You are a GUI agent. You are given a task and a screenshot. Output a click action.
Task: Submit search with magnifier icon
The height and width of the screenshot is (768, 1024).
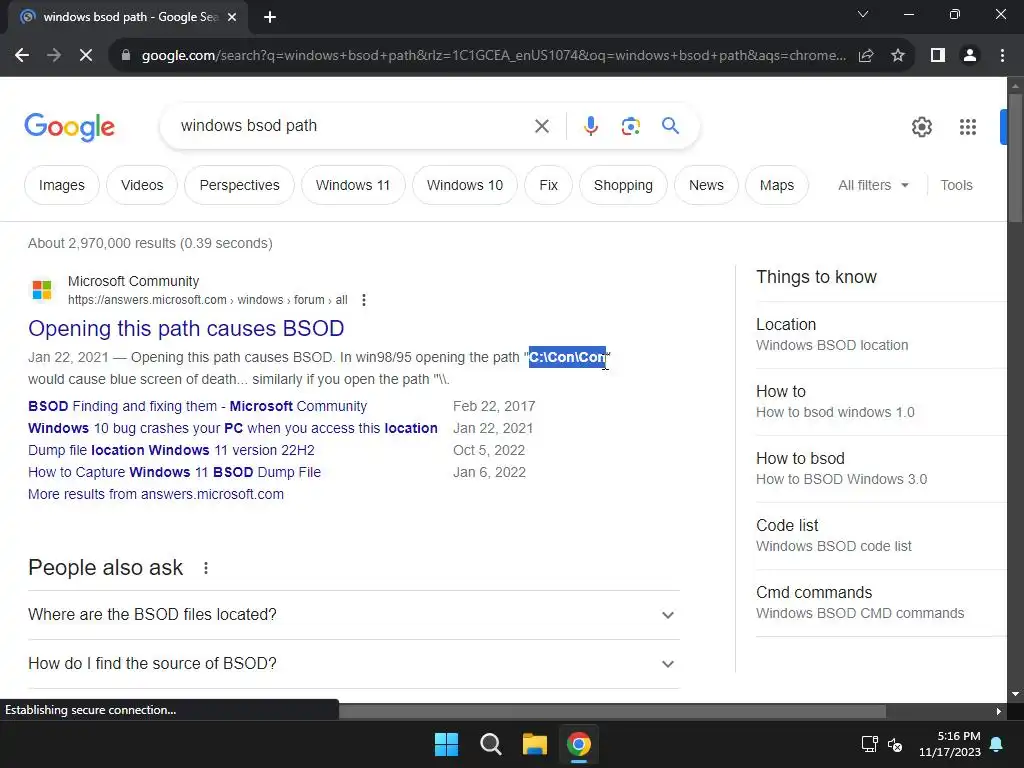(671, 125)
